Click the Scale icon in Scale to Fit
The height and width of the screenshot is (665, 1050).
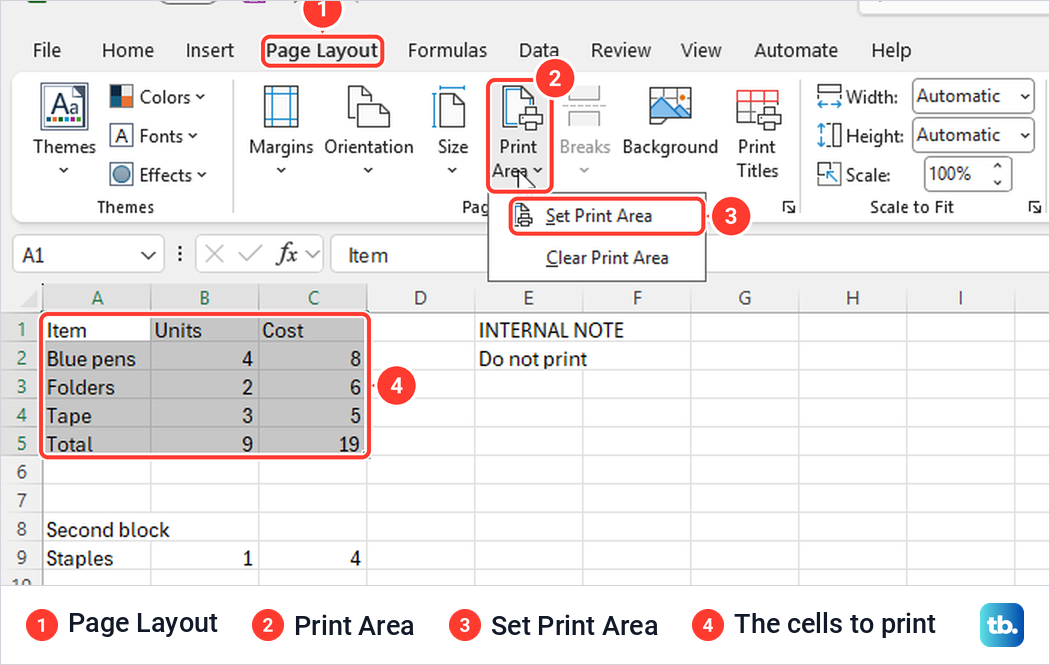tap(829, 174)
